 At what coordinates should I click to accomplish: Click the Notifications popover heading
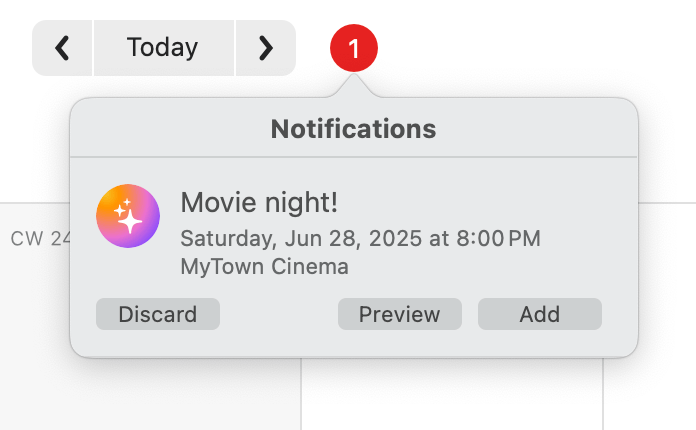[354, 129]
